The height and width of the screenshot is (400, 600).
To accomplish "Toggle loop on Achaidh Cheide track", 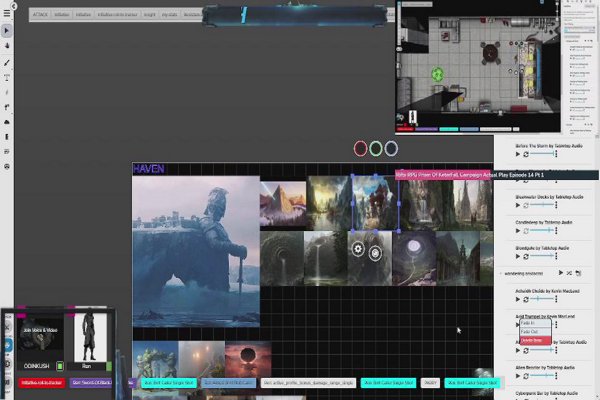I will point(526,299).
